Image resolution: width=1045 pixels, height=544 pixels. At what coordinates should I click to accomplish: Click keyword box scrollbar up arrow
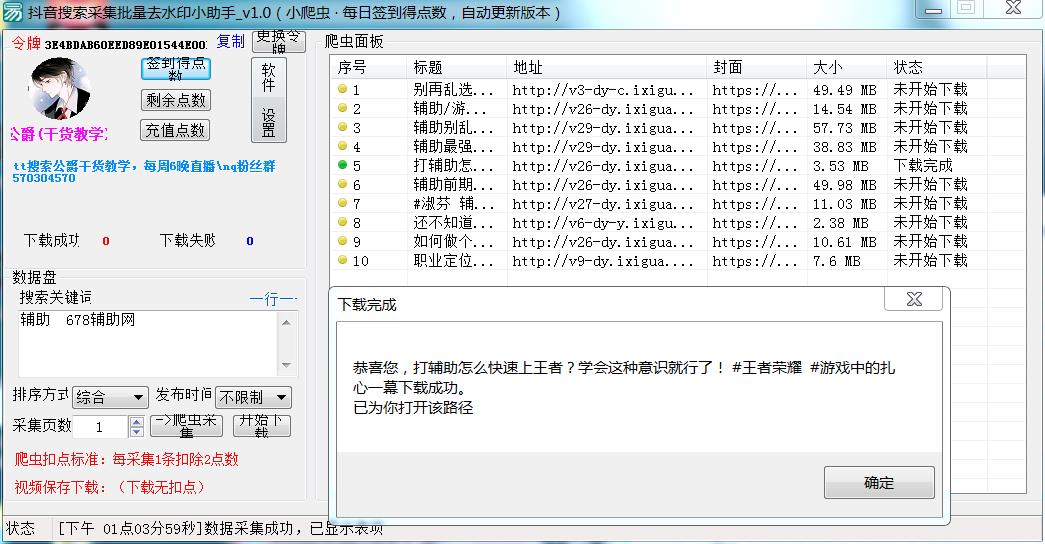[x=287, y=323]
